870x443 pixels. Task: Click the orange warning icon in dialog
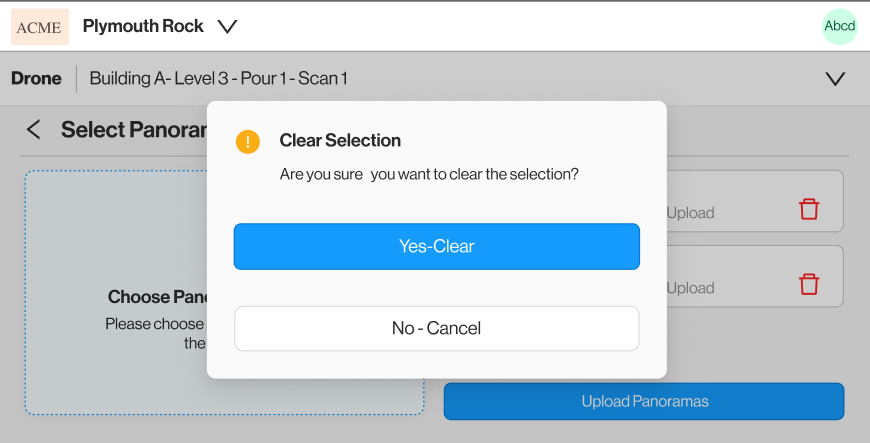pos(247,141)
